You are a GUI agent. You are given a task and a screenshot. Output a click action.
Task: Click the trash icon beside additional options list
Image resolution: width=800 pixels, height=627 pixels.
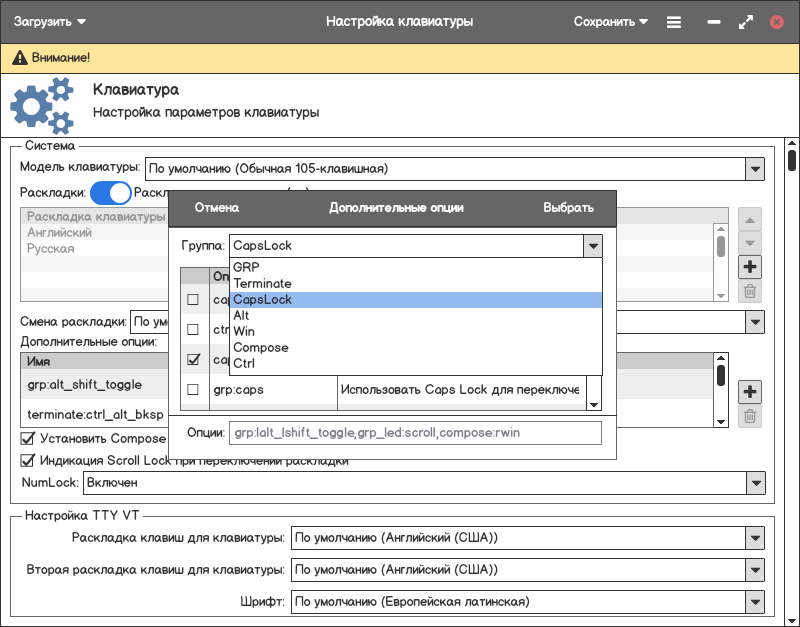click(x=749, y=417)
